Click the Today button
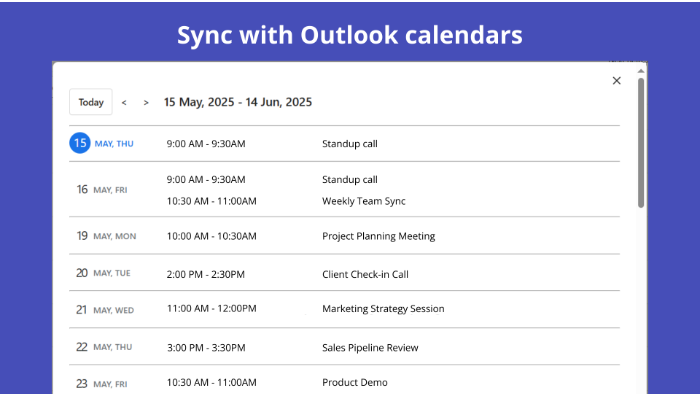 pyautogui.click(x=91, y=102)
